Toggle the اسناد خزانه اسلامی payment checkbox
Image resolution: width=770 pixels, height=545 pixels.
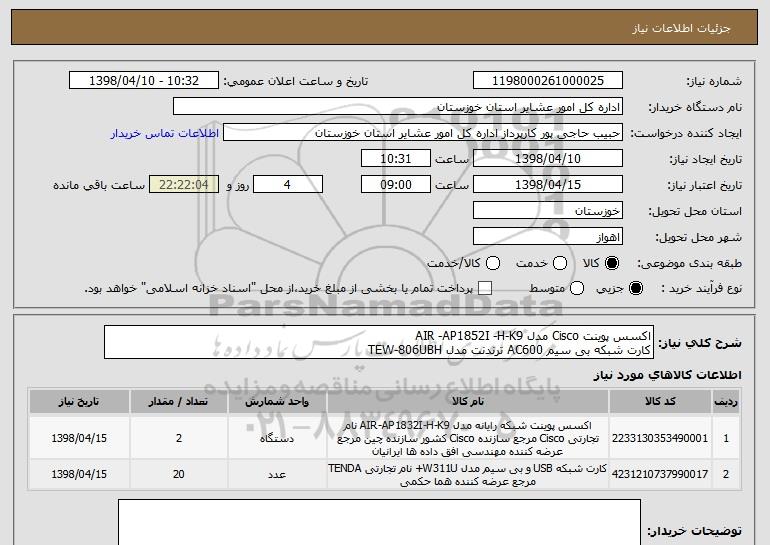[x=485, y=289]
